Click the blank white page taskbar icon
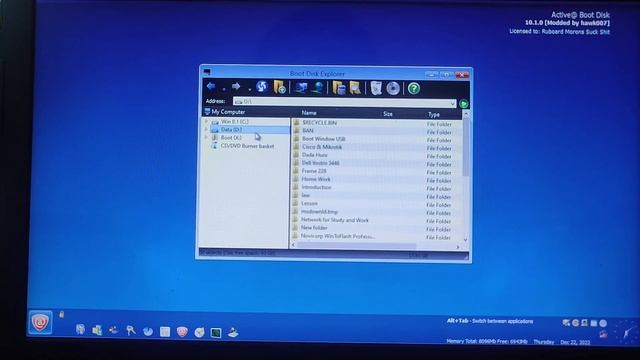 (165, 331)
